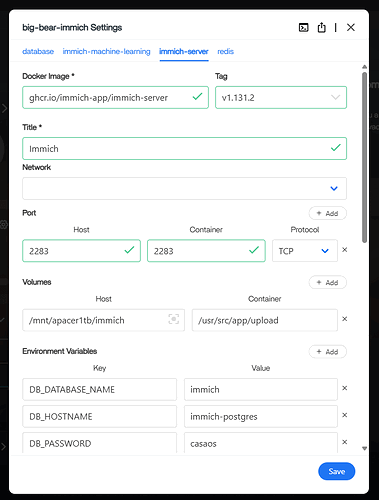Remove the 2283 port mapping row
Image resolution: width=379 pixels, height=500 pixels.
[x=345, y=250]
